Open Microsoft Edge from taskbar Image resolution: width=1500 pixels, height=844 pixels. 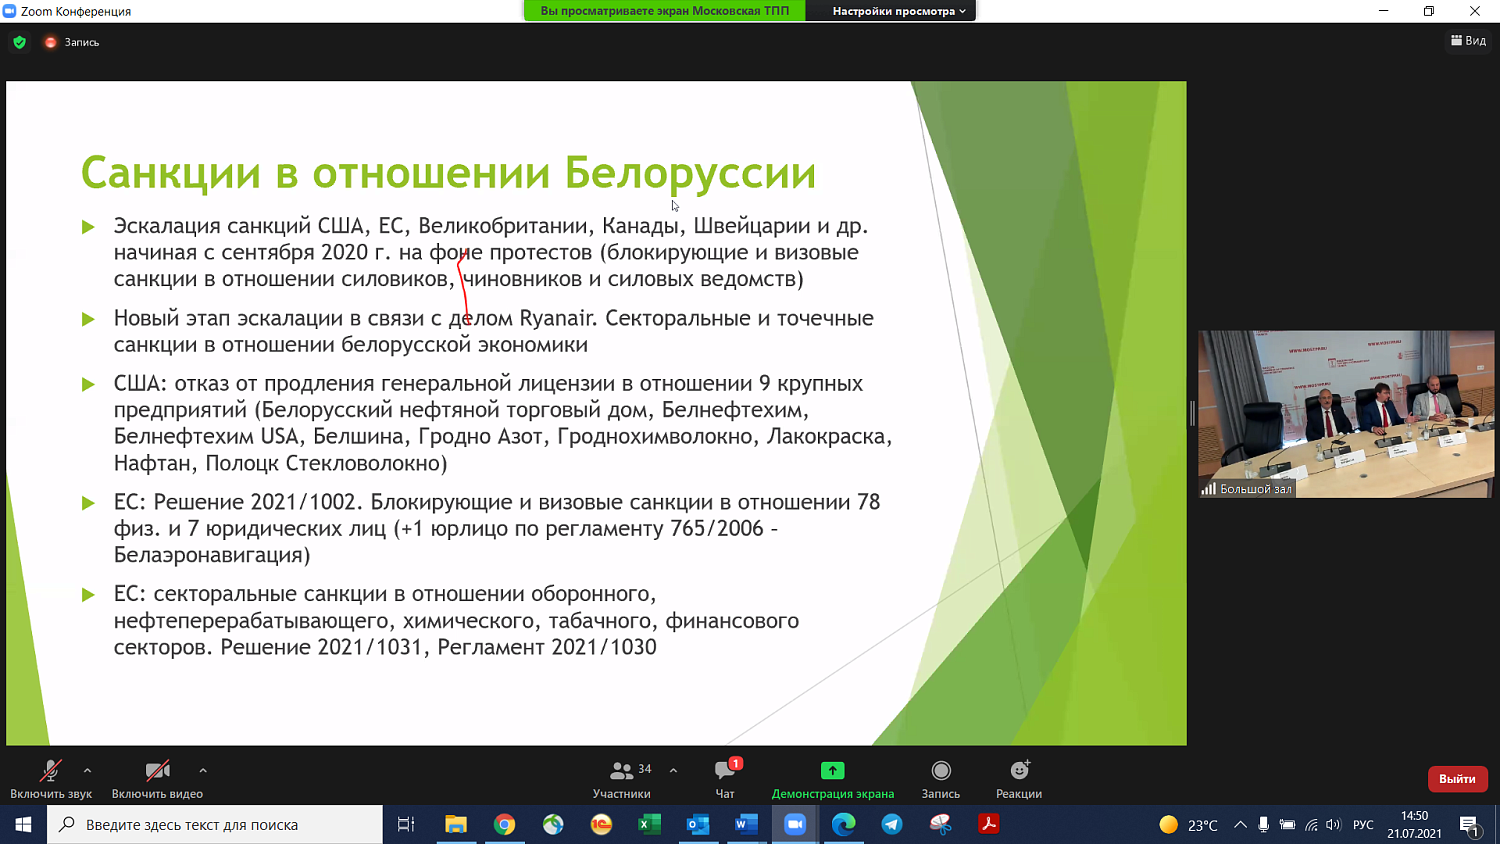(x=843, y=825)
